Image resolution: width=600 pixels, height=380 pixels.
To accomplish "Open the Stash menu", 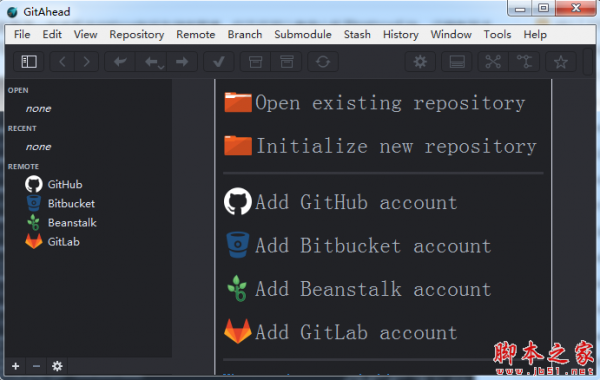I will [357, 34].
